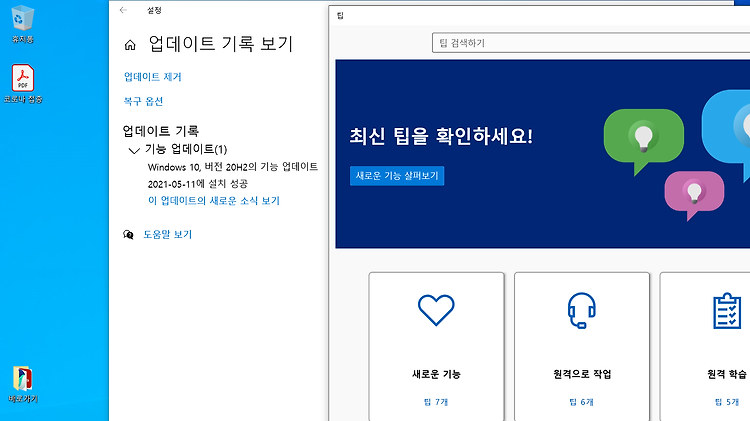The image size is (750, 421).
Task: Click the Windows 10, 버전 20H2 update entry
Action: 233,167
